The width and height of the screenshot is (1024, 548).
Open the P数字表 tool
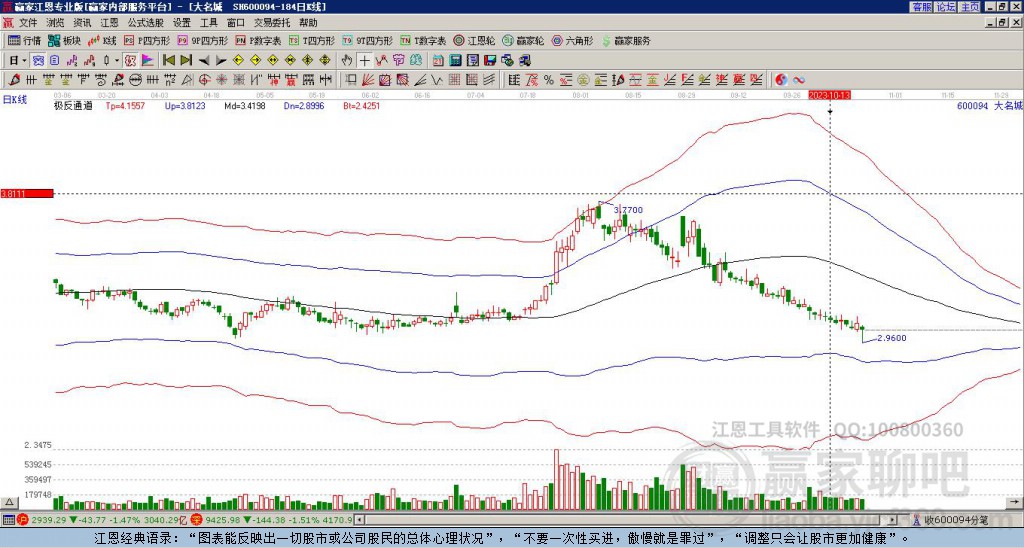[x=259, y=40]
